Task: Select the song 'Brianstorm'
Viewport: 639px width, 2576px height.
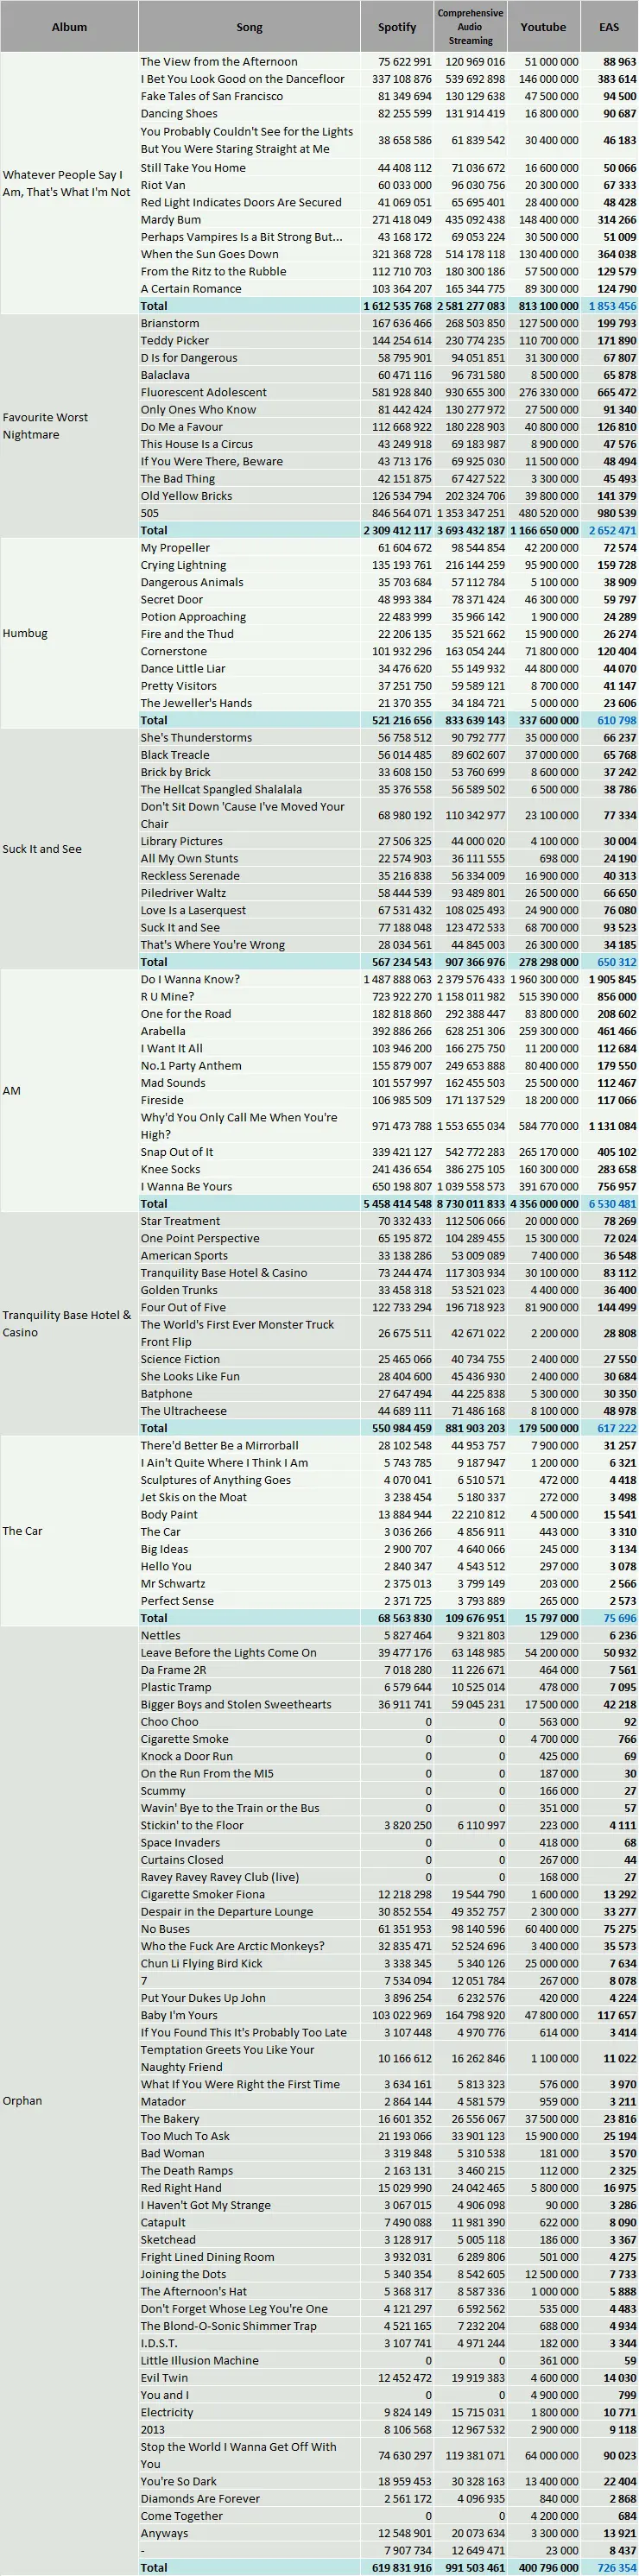Action: click(x=169, y=324)
